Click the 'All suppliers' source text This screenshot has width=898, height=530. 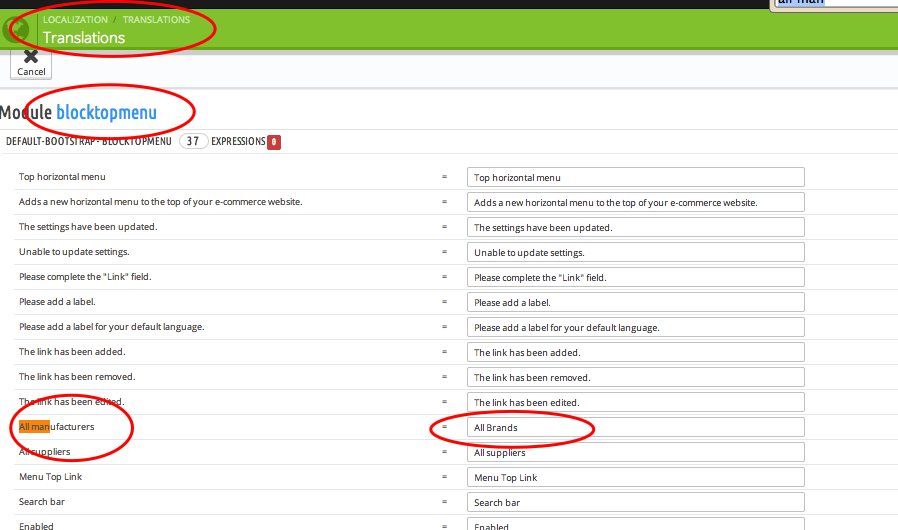coord(45,452)
